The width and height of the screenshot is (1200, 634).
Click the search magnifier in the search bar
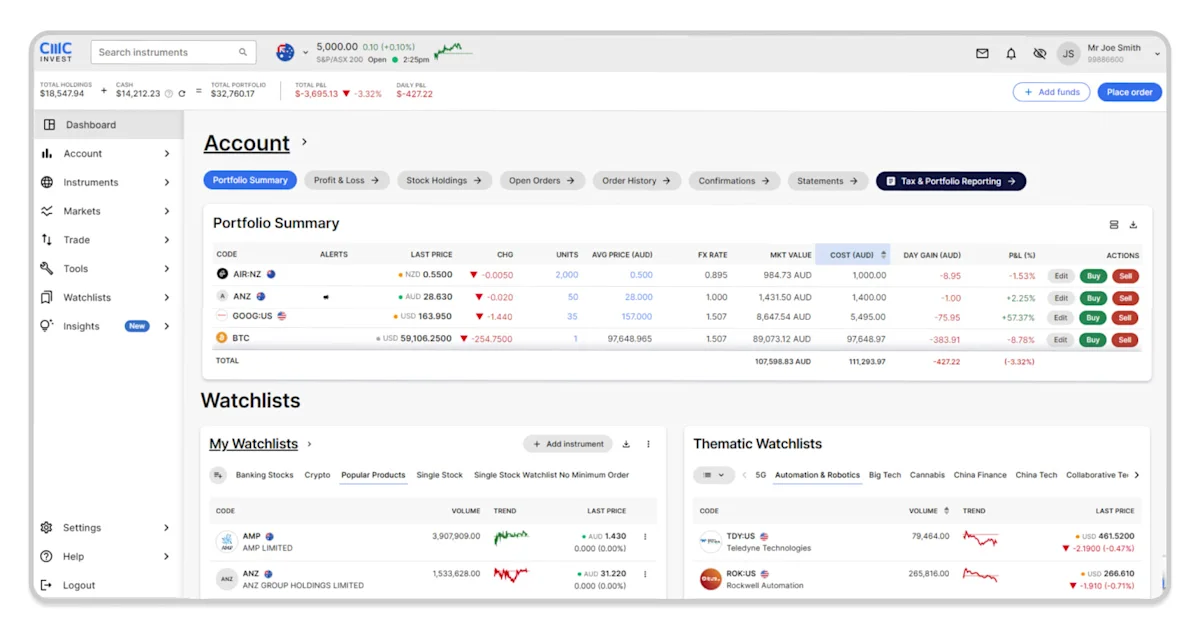click(x=241, y=51)
